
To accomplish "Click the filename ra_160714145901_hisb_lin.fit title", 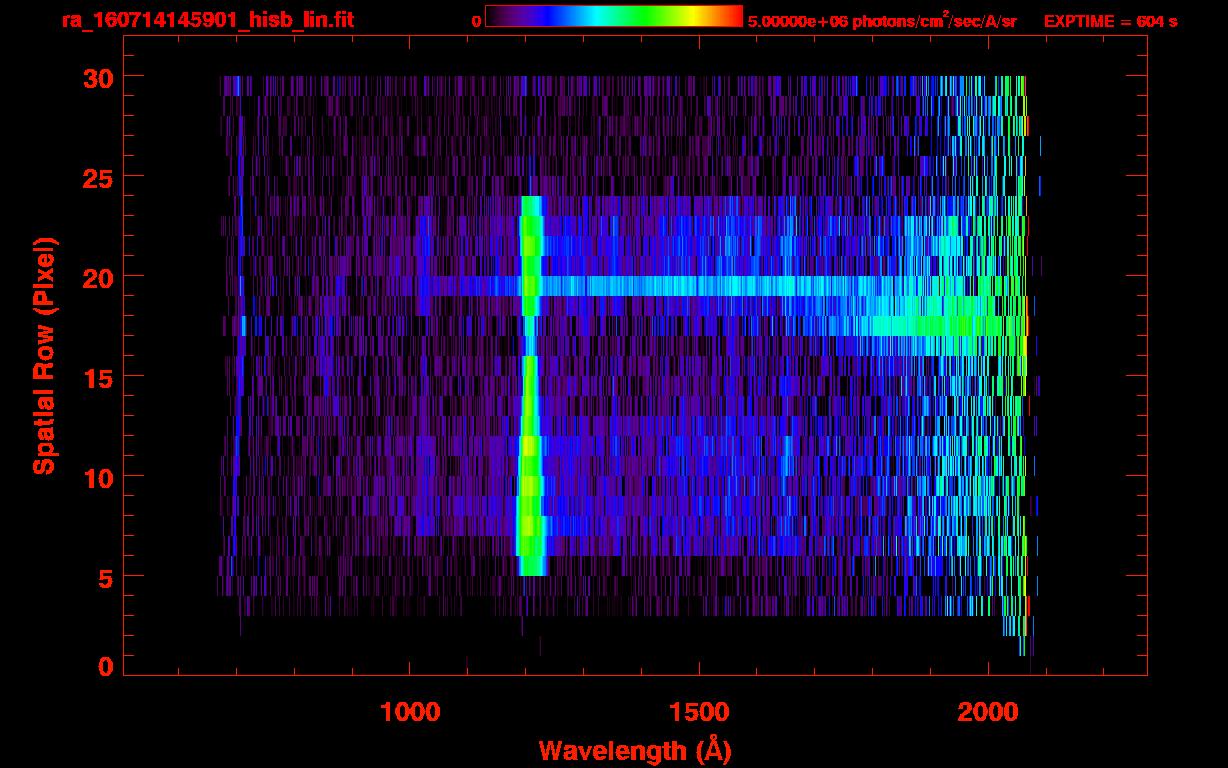I will tap(207, 20).
